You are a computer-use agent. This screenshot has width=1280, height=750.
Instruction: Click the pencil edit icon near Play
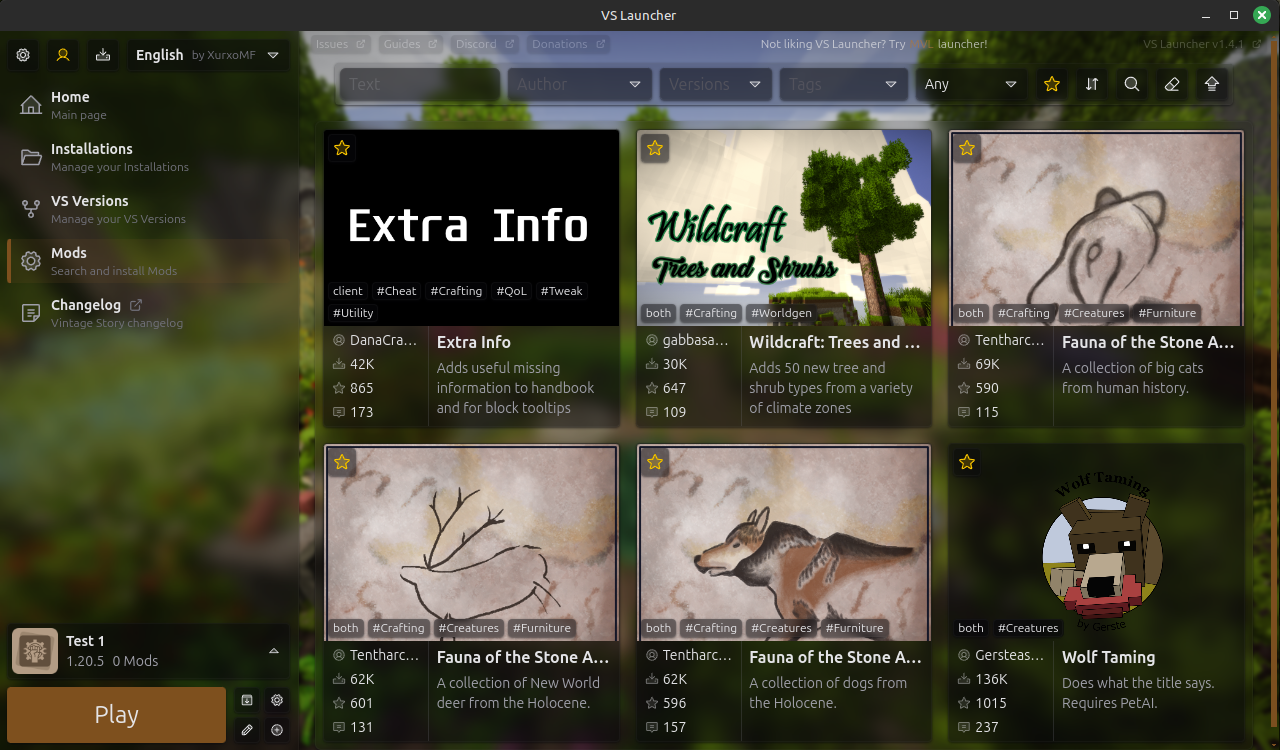coord(247,730)
